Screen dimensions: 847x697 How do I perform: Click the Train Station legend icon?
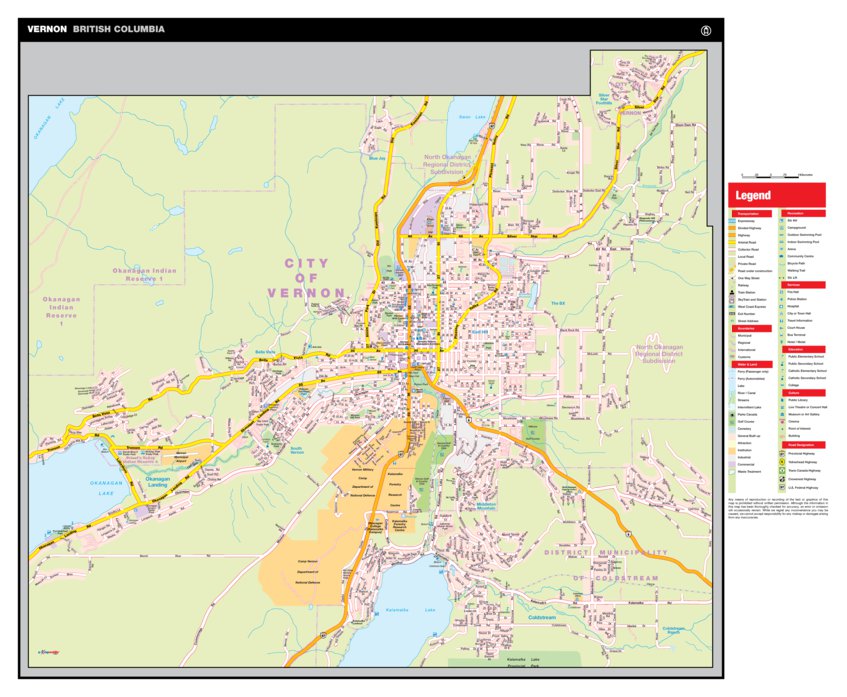(x=732, y=292)
